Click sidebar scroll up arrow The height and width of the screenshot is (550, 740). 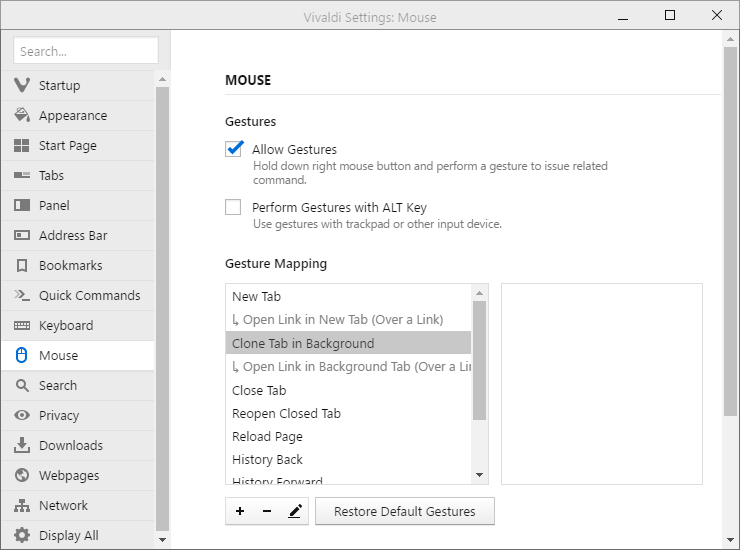click(x=162, y=79)
